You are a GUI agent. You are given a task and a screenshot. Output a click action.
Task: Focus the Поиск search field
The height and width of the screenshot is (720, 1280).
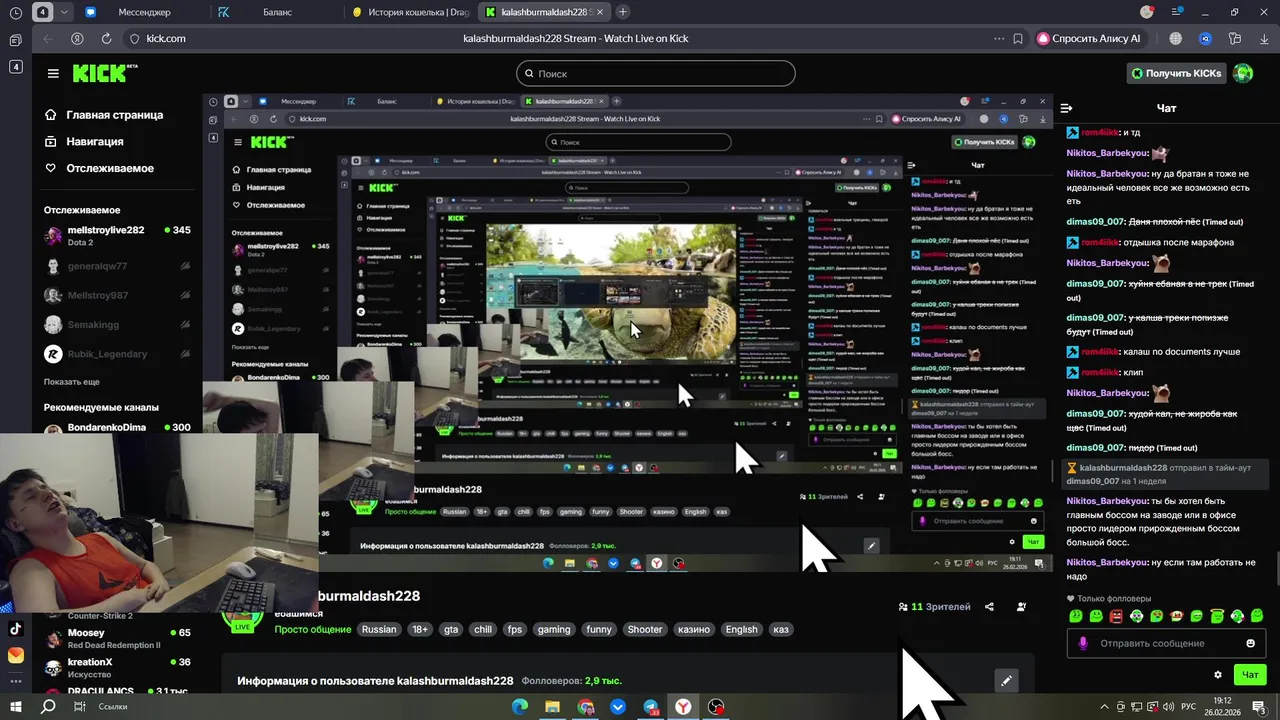[655, 73]
